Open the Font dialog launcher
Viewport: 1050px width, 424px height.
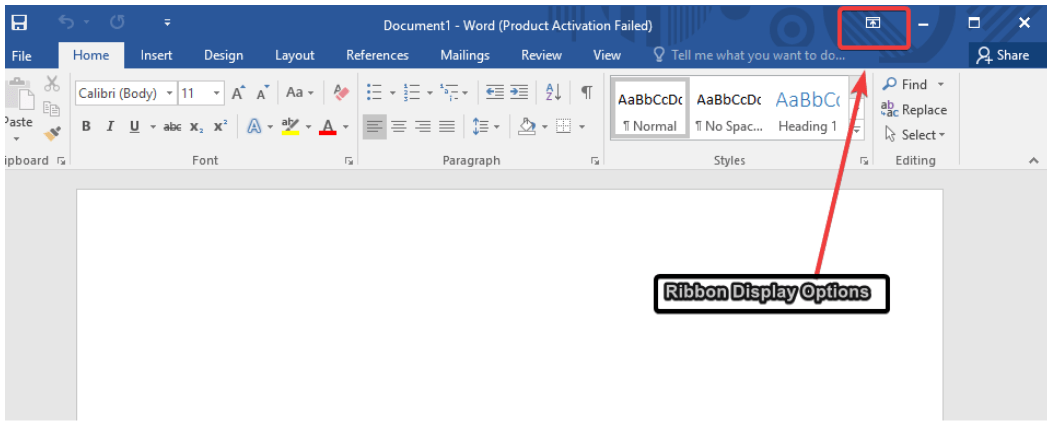pos(349,161)
